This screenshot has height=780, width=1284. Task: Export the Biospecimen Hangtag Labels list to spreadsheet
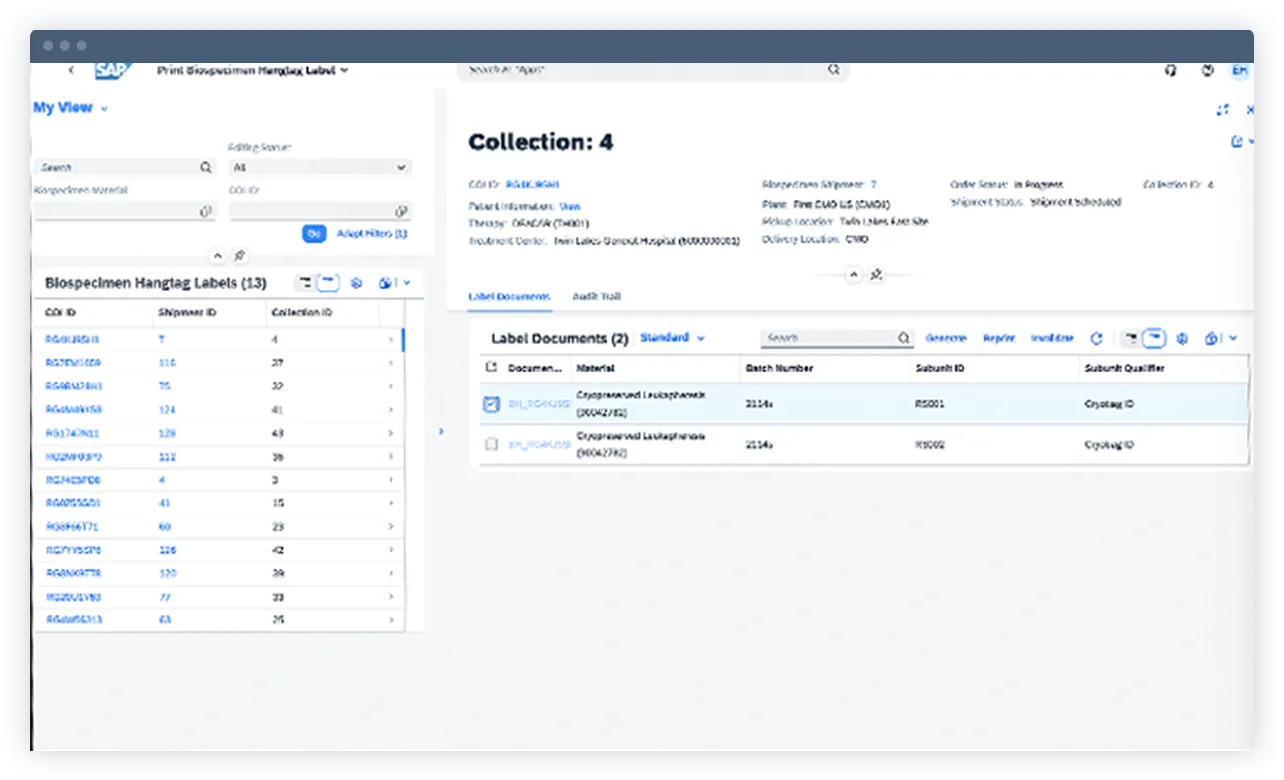tap(385, 283)
